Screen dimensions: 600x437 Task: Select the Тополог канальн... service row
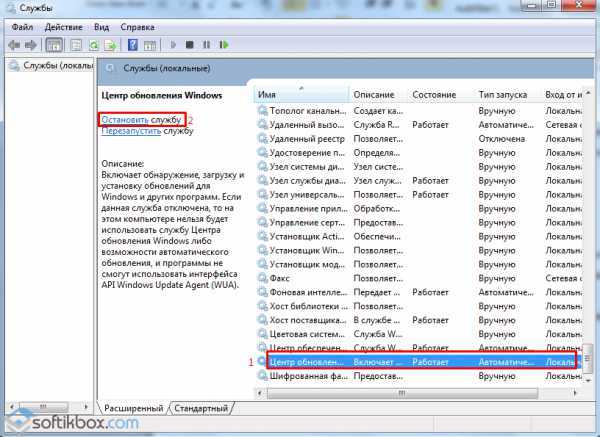[x=420, y=111]
